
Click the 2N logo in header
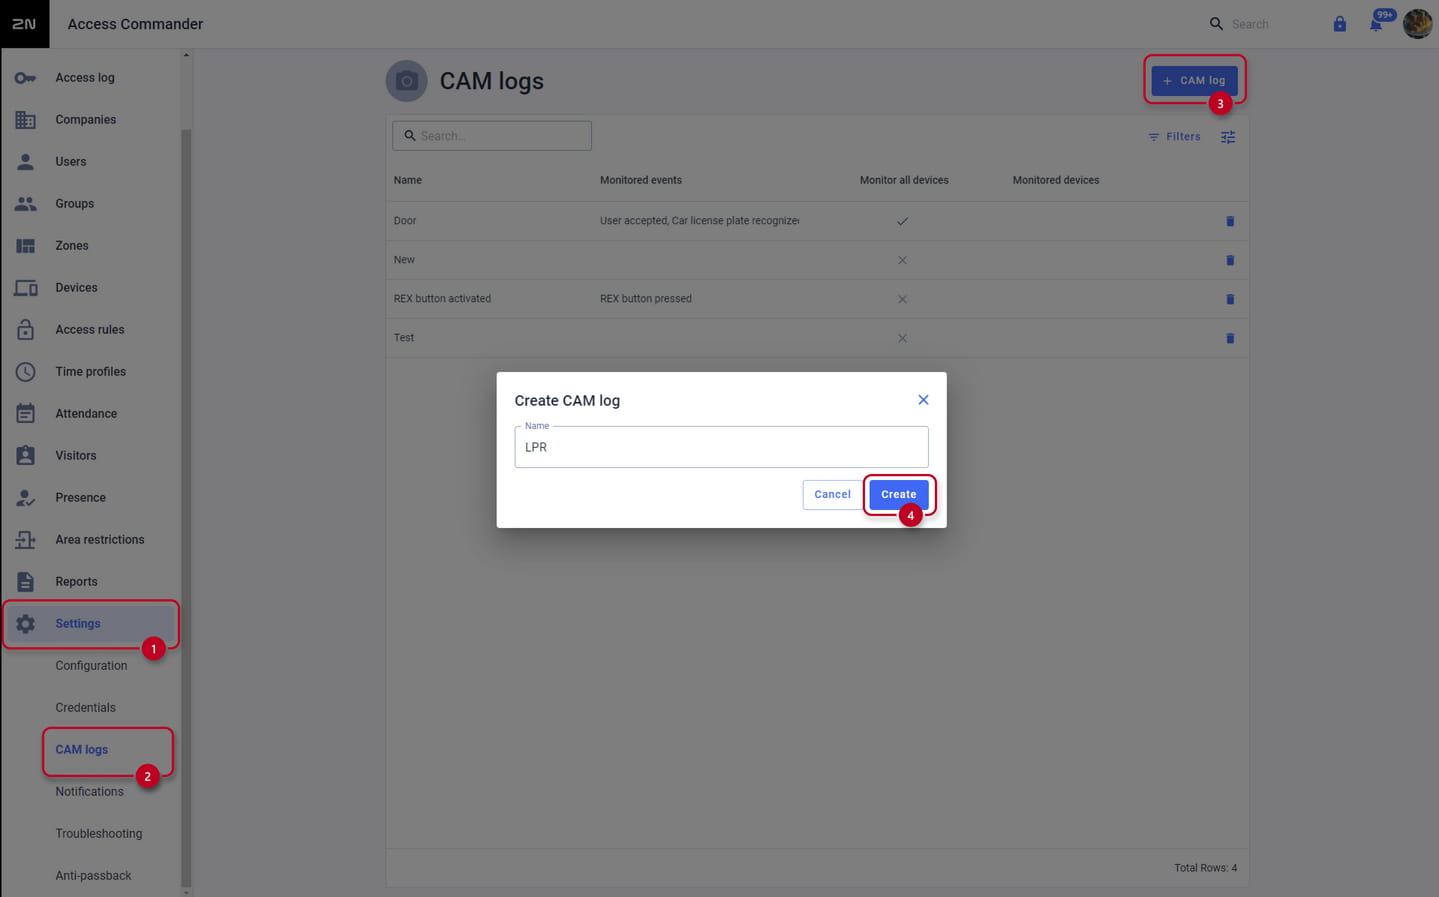tap(24, 24)
